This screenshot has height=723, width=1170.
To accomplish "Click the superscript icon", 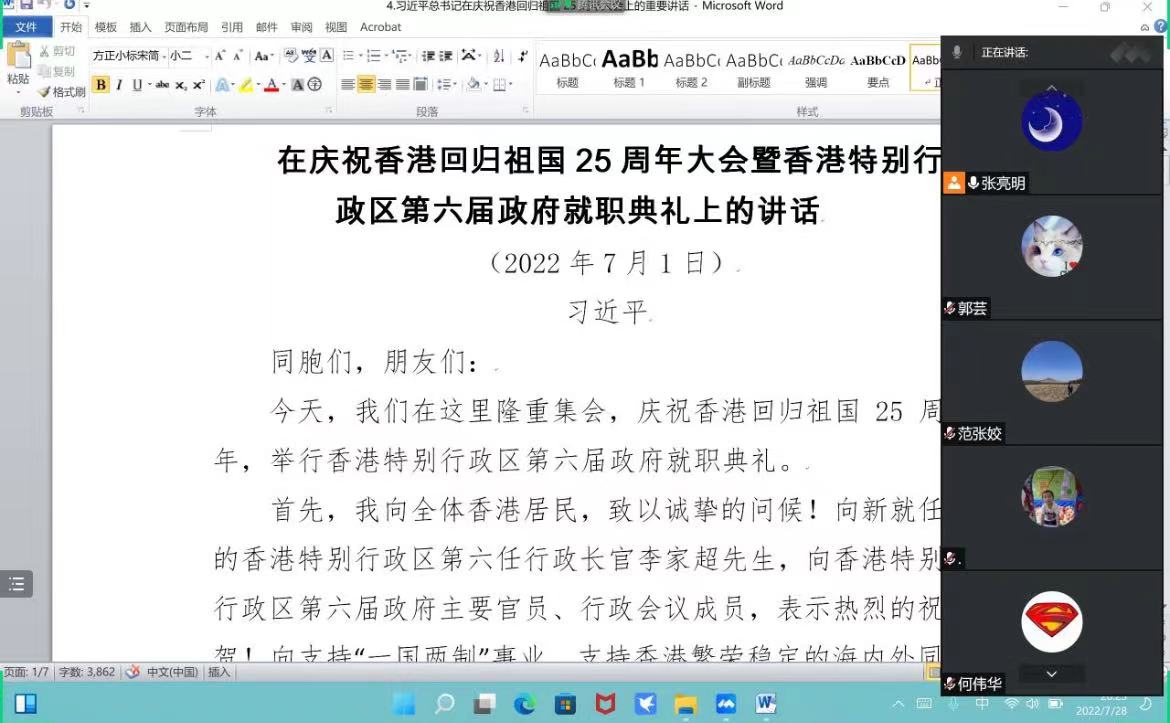I will tap(199, 85).
